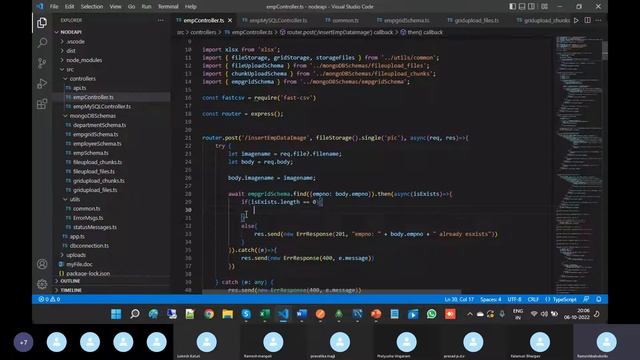The width and height of the screenshot is (640, 360).
Task: Open Word from taskbar
Action: (x=302, y=314)
